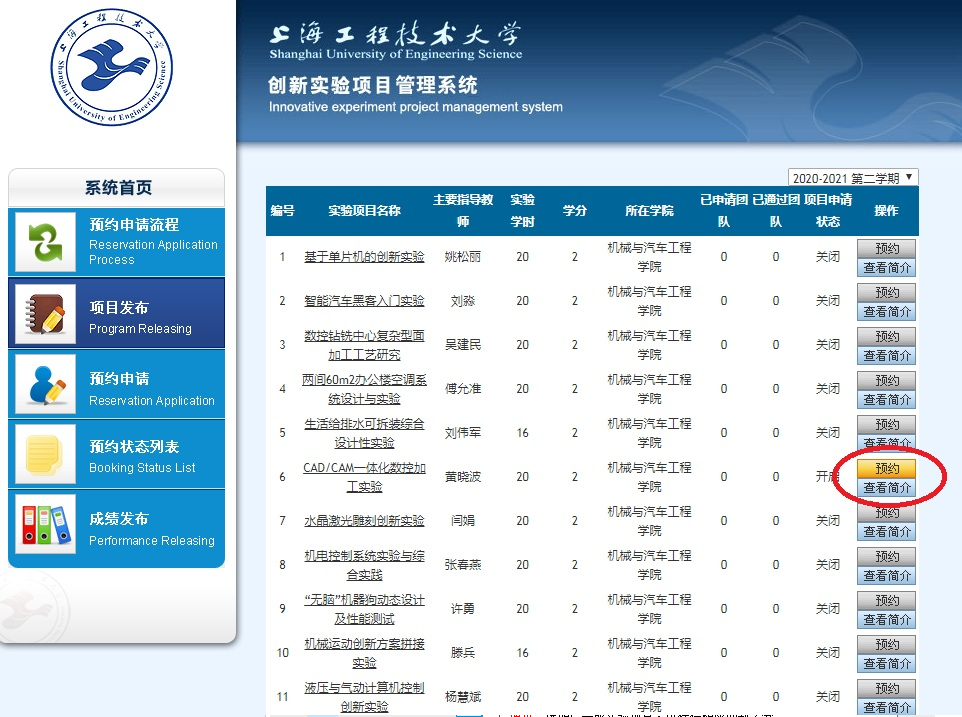The image size is (962, 717).
Task: Open the 基于单片机的创新实验 project link
Action: 364,257
